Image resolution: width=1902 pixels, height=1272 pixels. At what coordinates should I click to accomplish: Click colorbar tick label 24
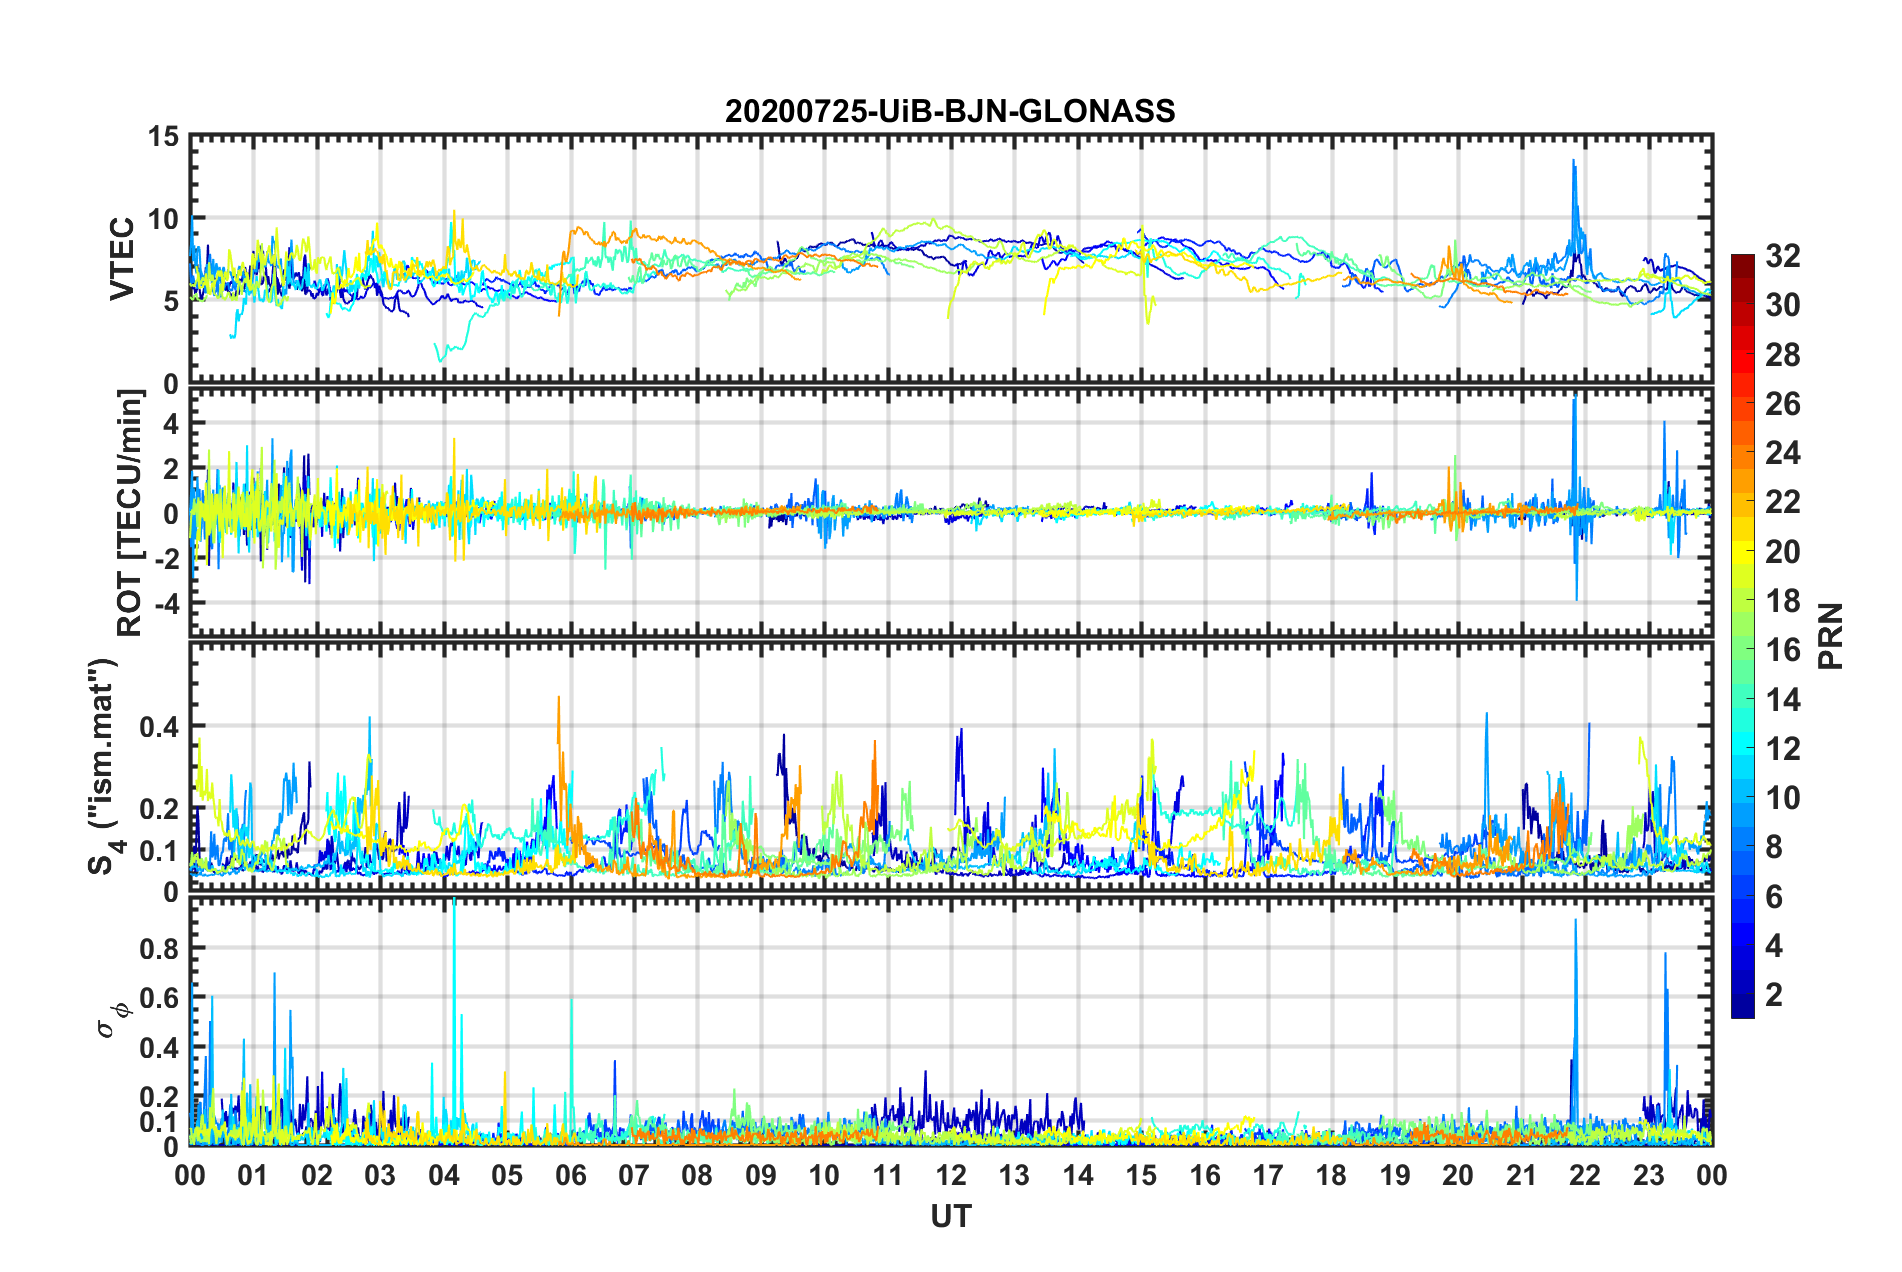[x=1782, y=453]
